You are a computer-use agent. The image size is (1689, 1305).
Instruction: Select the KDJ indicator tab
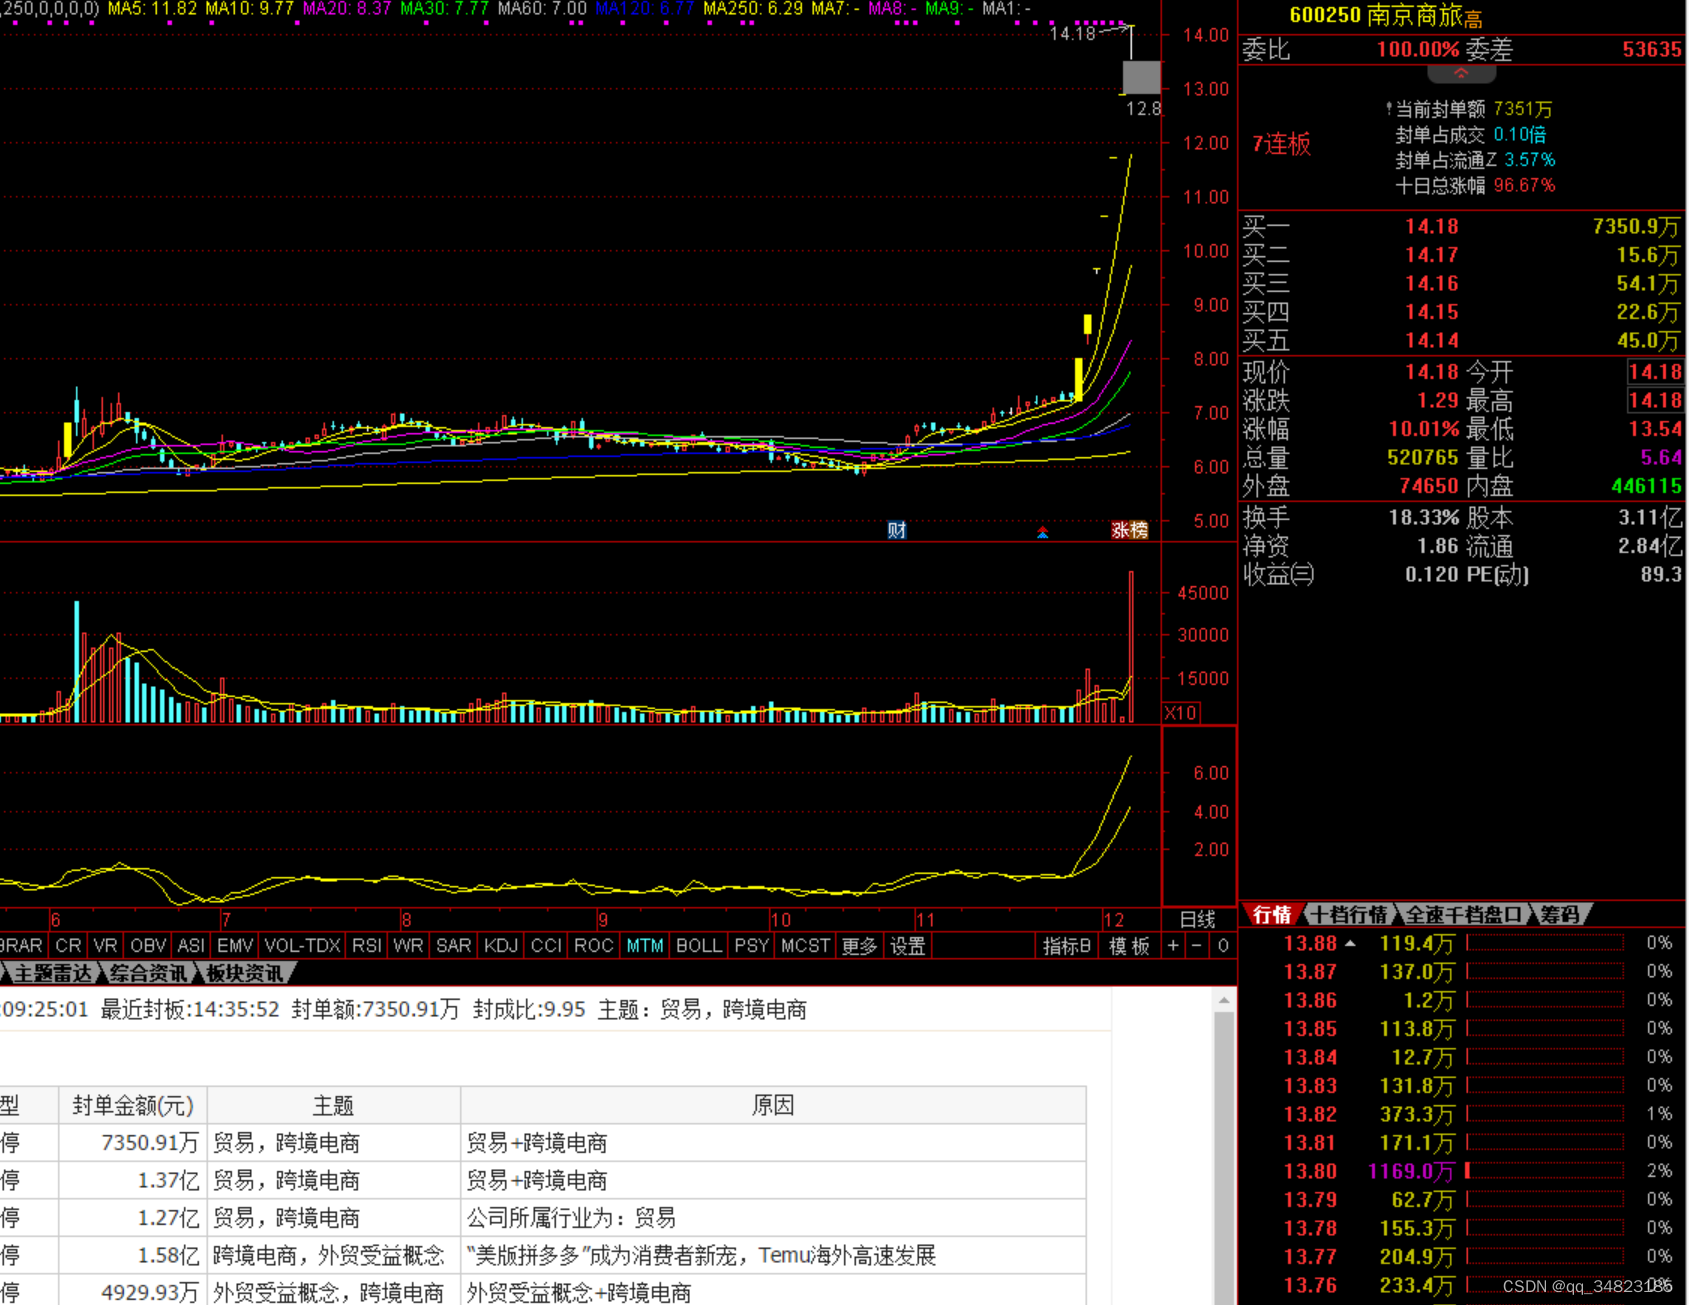click(501, 945)
